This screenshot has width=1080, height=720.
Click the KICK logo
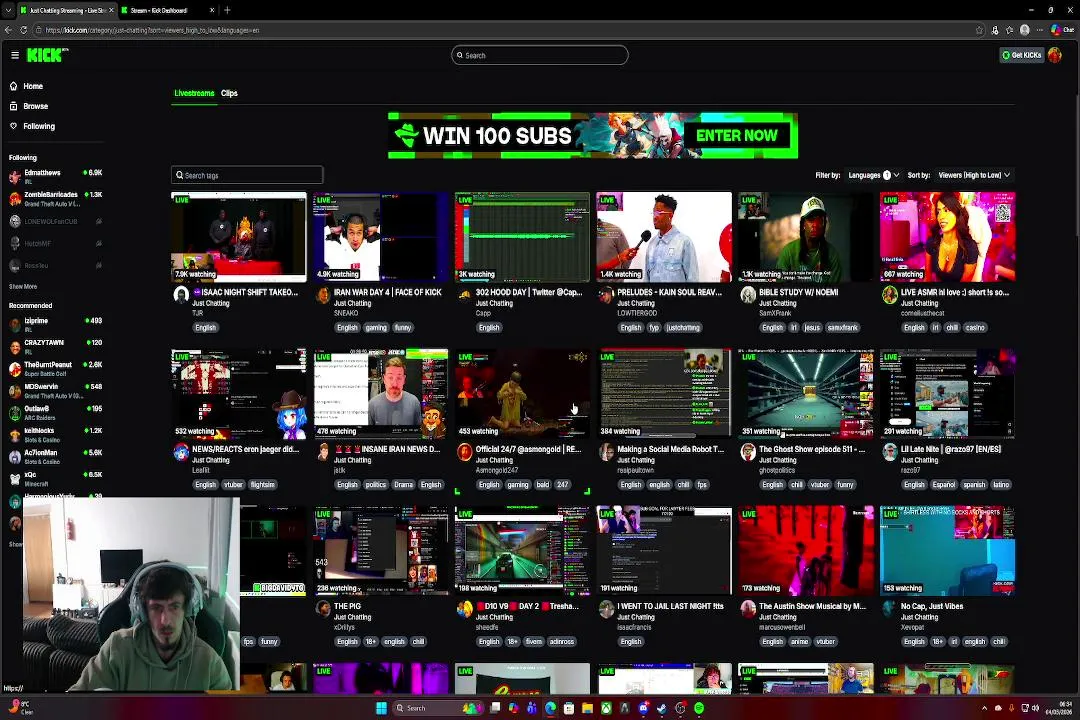point(47,55)
